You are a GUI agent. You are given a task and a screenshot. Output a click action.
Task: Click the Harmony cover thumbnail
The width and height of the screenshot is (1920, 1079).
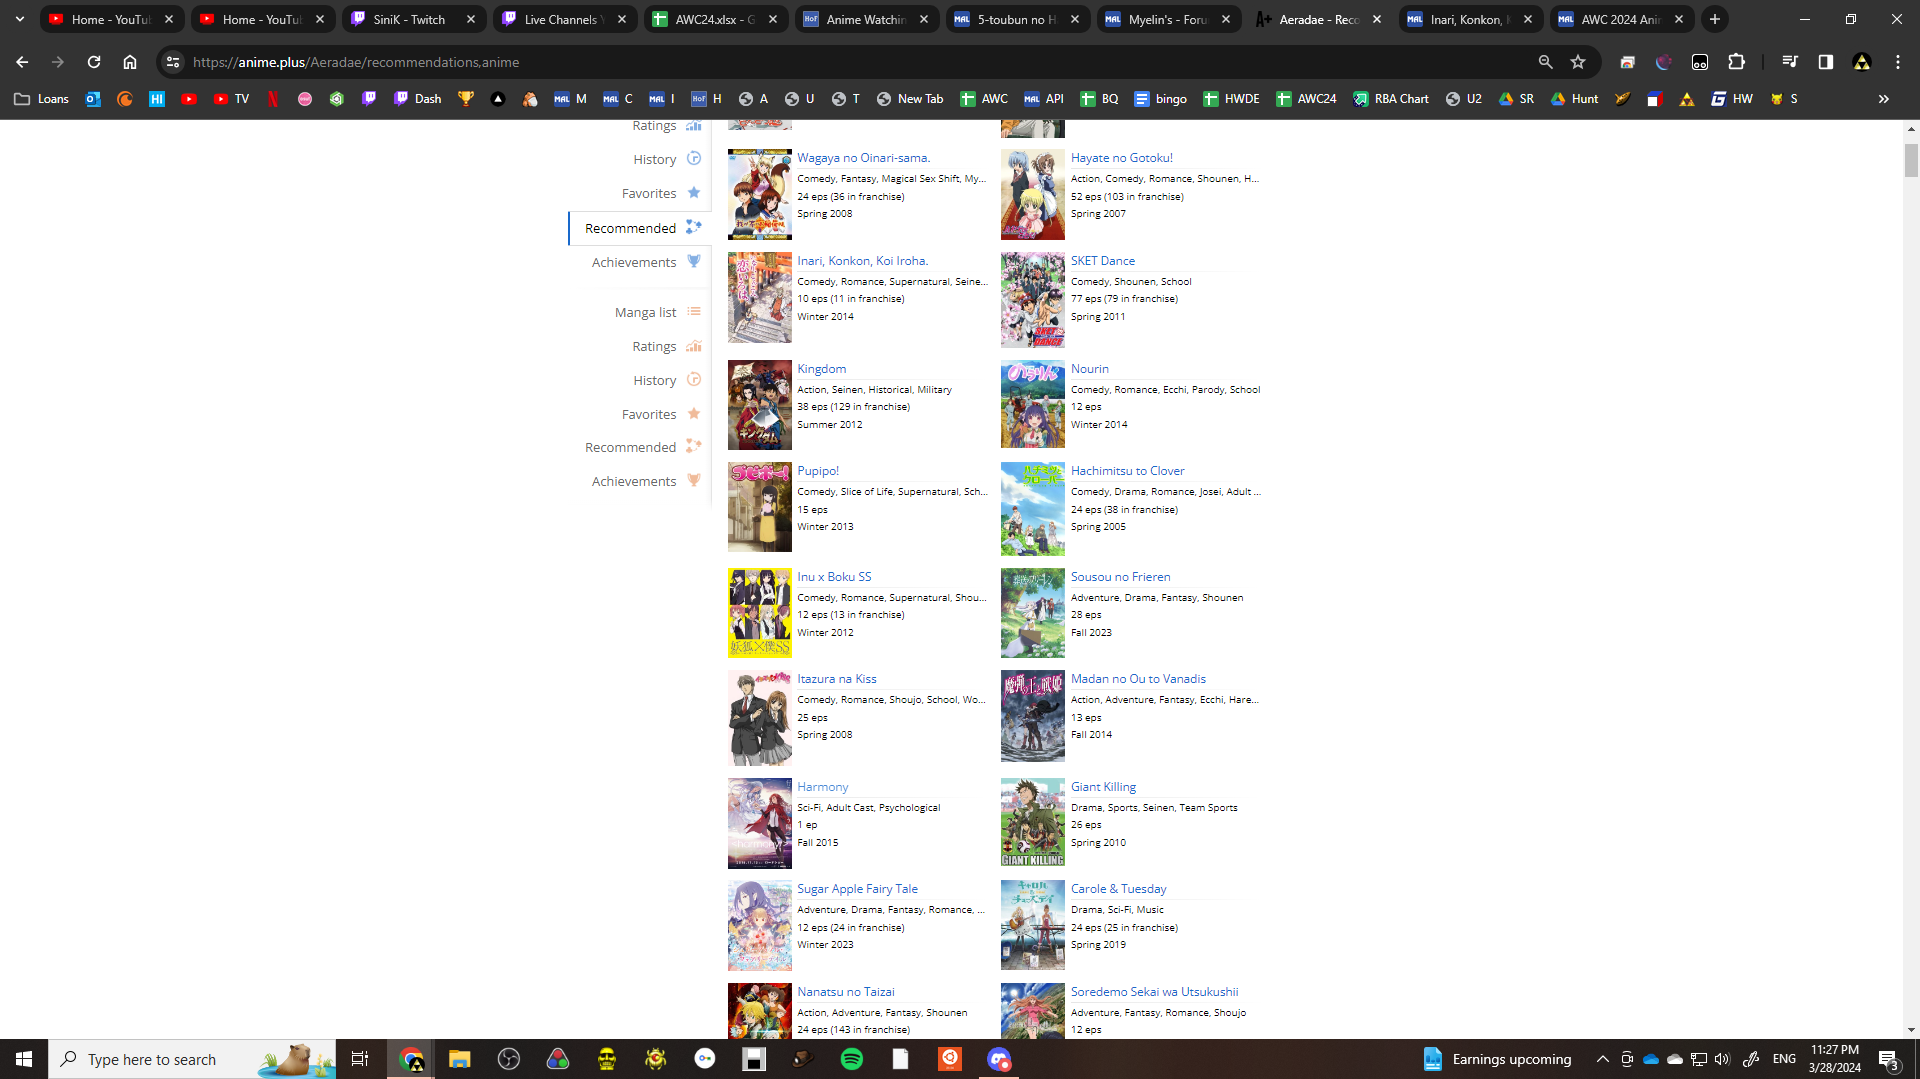pos(760,823)
